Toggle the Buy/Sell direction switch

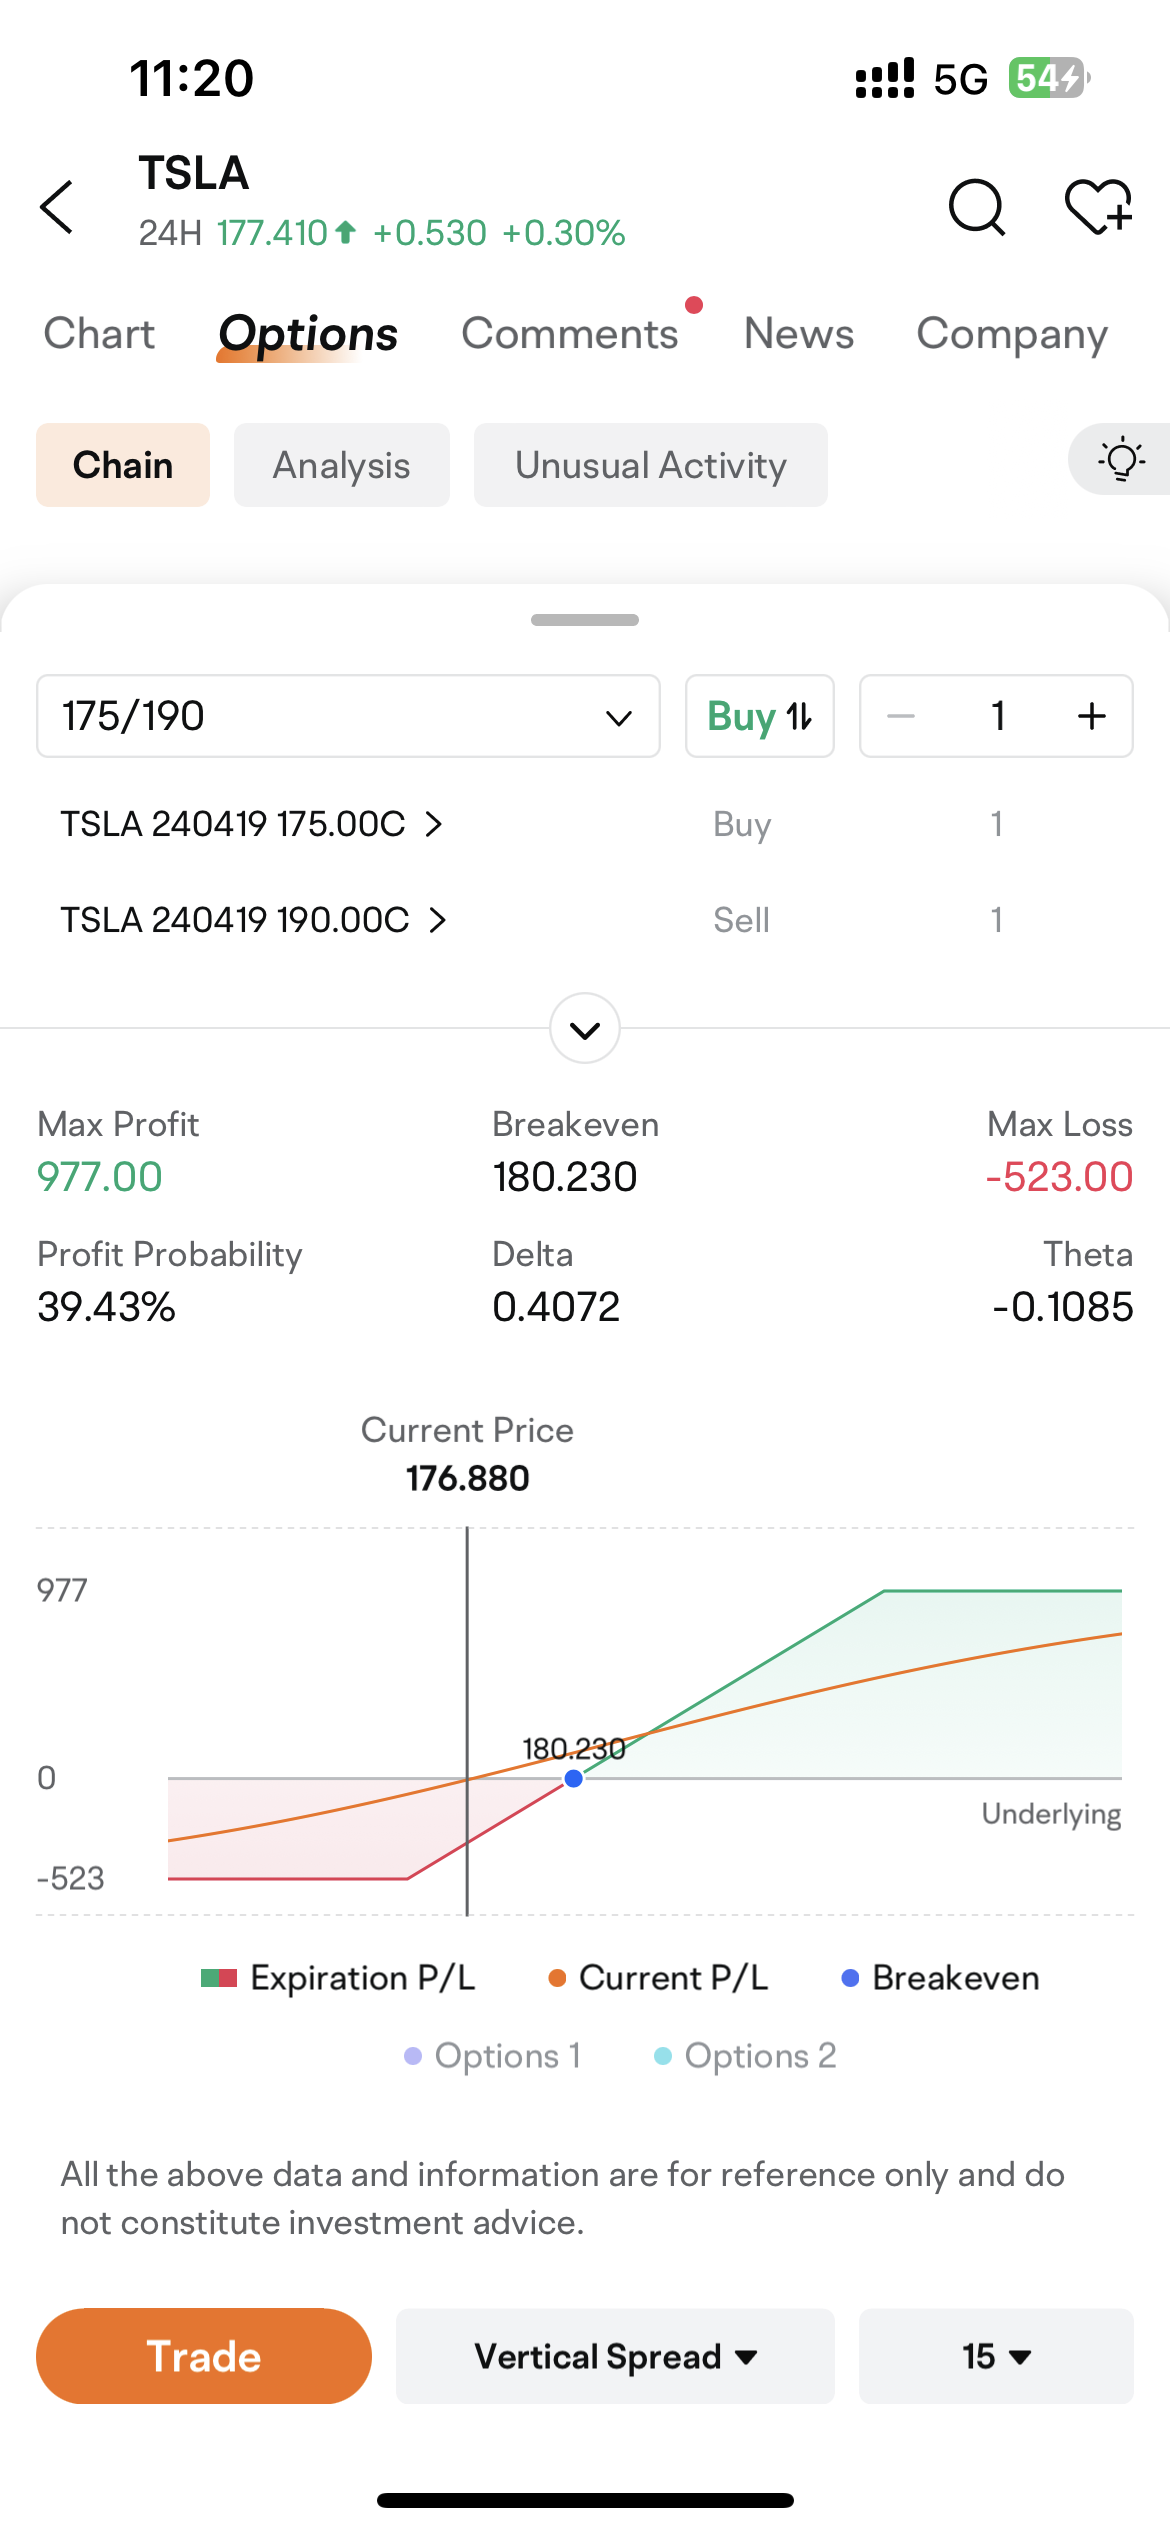[759, 716]
